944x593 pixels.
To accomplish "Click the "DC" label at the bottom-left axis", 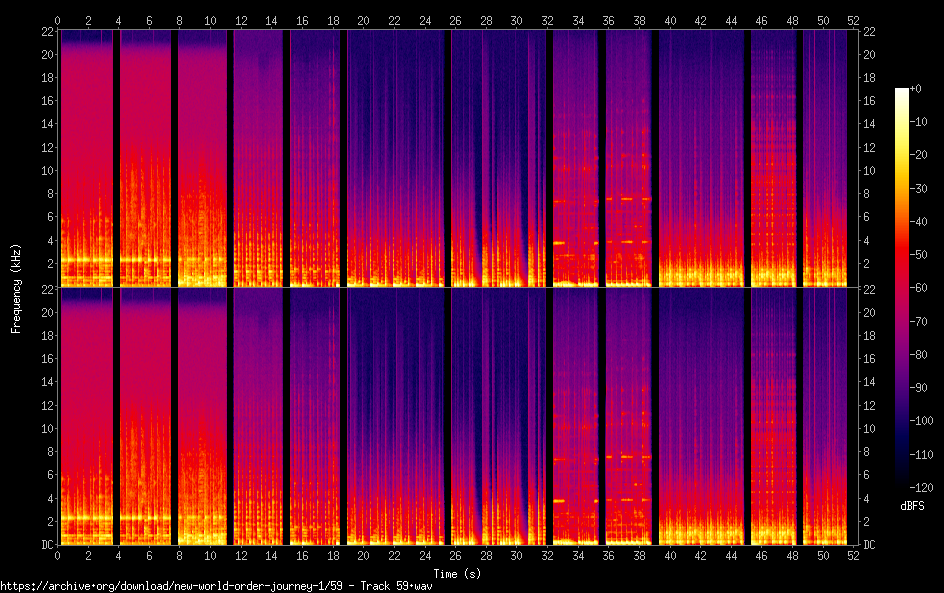I will coord(46,545).
